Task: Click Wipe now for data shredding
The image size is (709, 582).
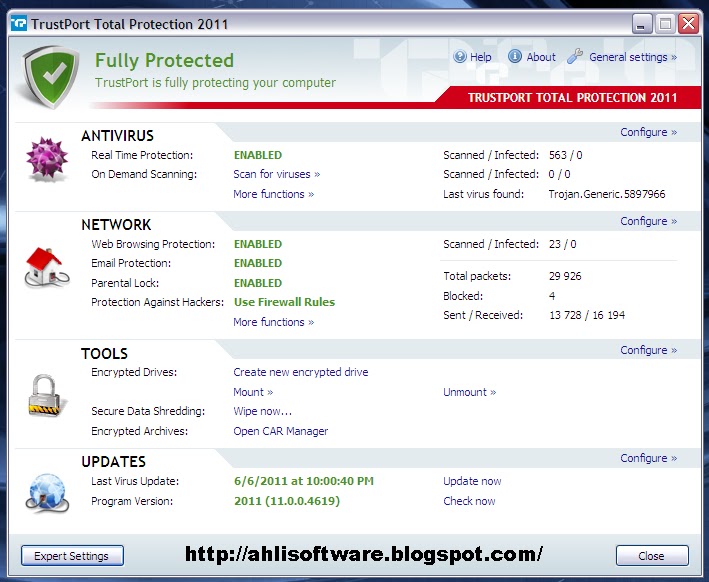Action: [262, 412]
